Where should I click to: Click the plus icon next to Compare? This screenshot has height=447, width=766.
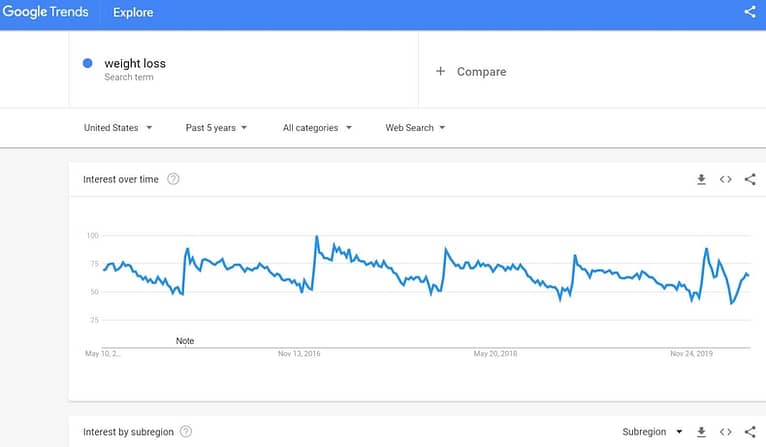[440, 71]
